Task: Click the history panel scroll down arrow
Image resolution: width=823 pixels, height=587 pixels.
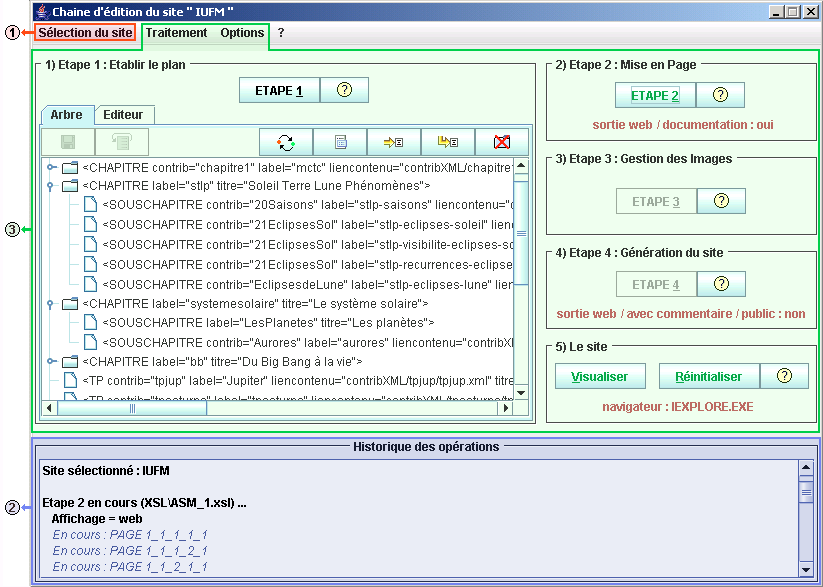Action: click(x=806, y=570)
